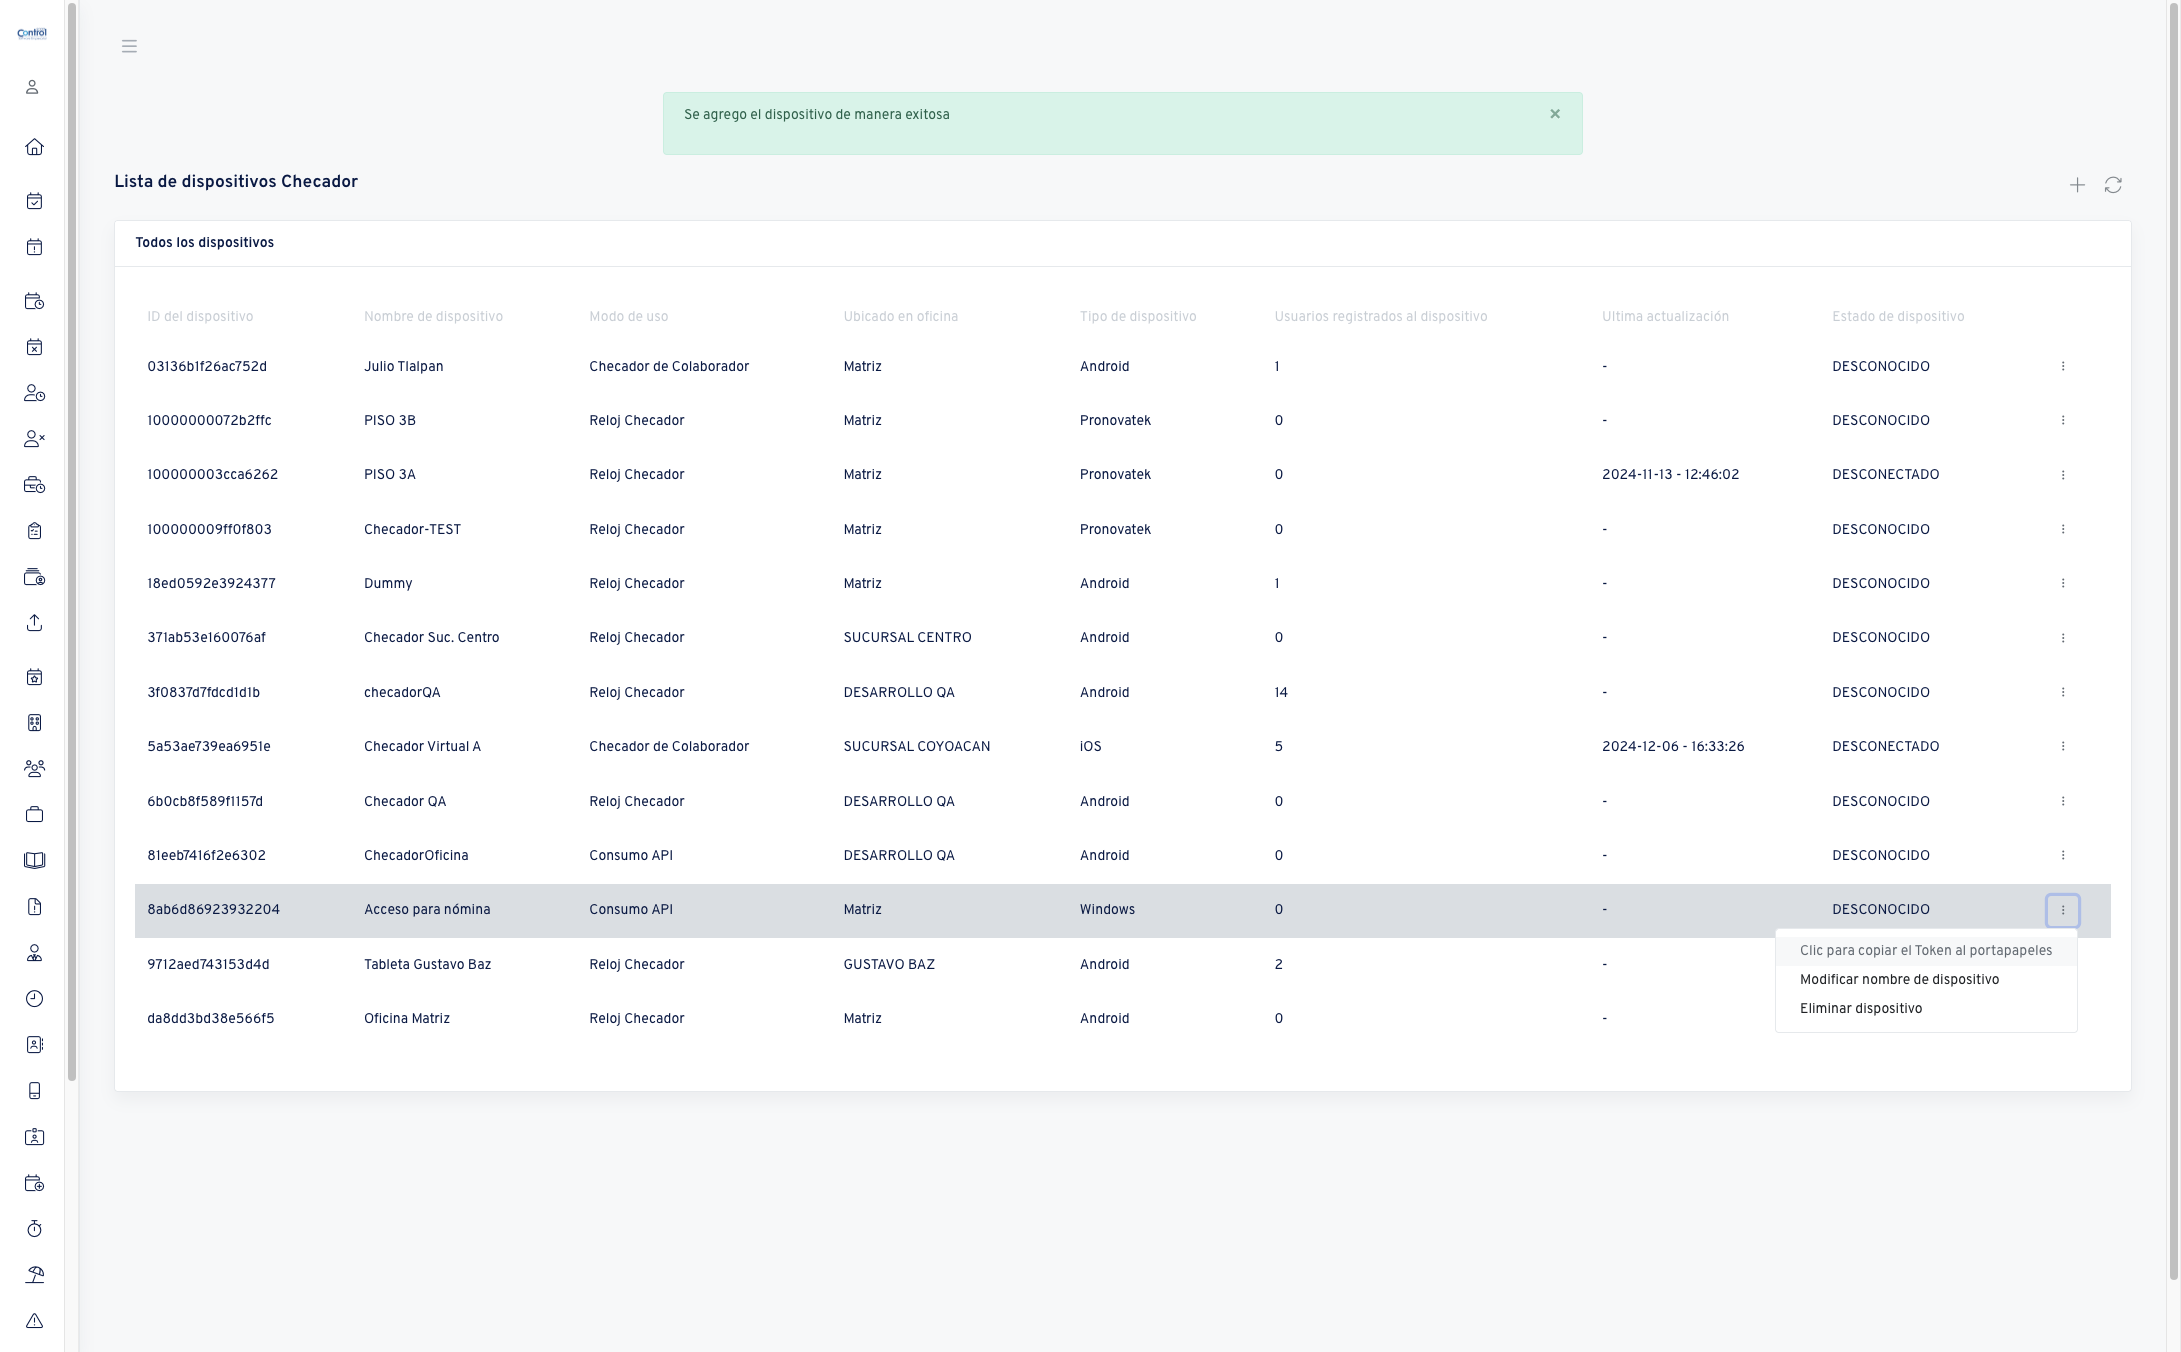Click the SUCURSAL COYOACAN office cell
This screenshot has height=1352, width=2181.
click(917, 747)
